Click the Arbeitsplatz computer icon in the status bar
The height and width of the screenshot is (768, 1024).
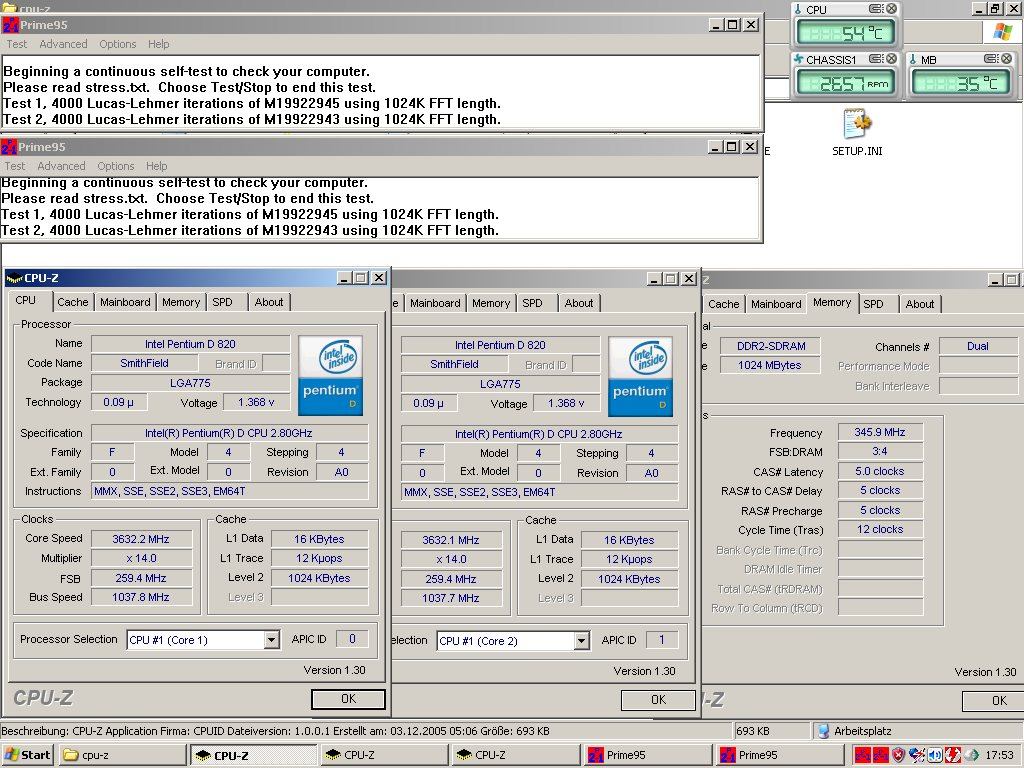pyautogui.click(x=824, y=731)
